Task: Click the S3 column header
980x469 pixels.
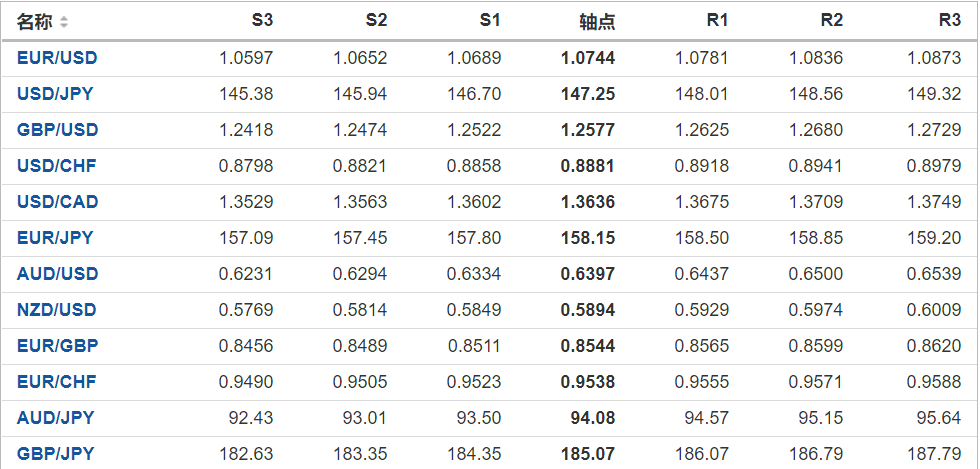Action: click(x=261, y=21)
